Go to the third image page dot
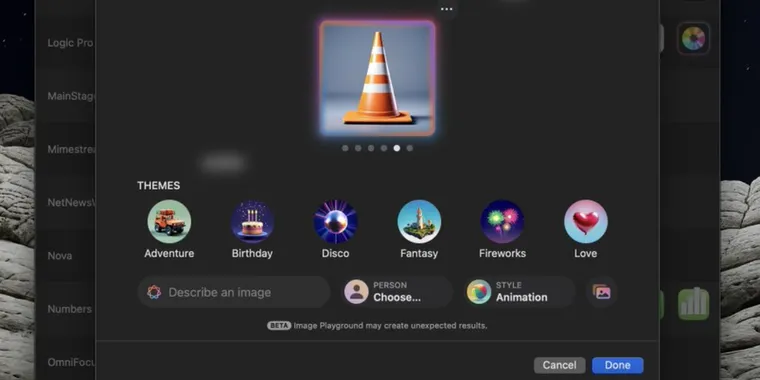The height and width of the screenshot is (380, 760). (371, 148)
